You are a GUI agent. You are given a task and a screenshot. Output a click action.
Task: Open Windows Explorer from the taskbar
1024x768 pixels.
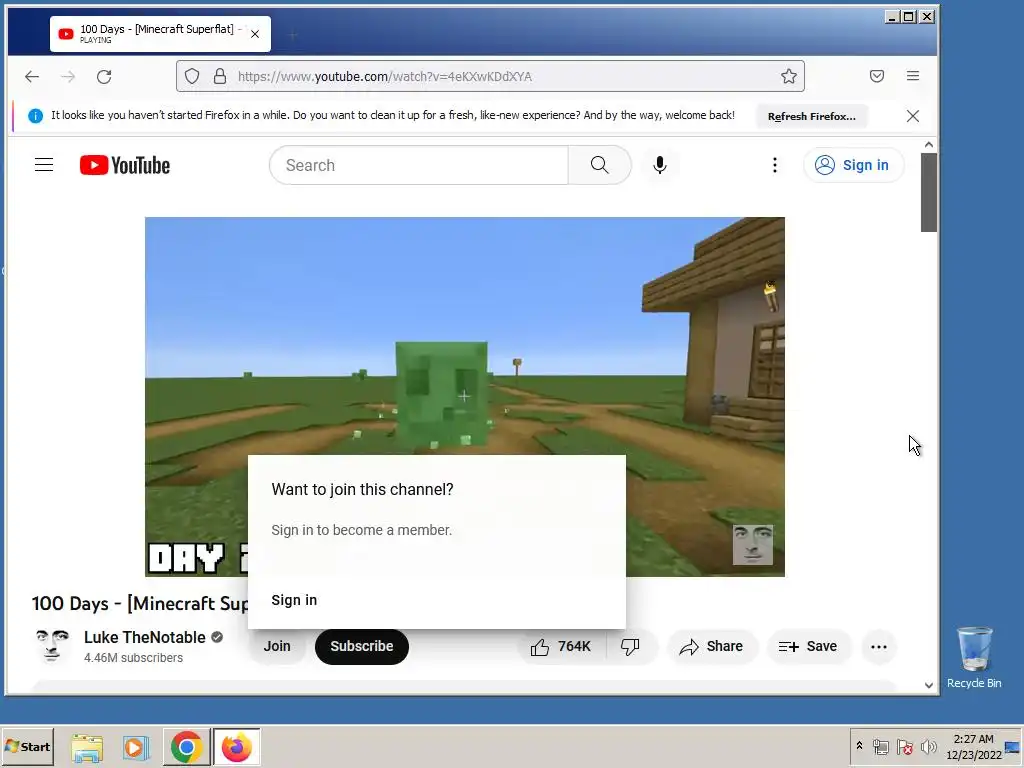click(87, 747)
